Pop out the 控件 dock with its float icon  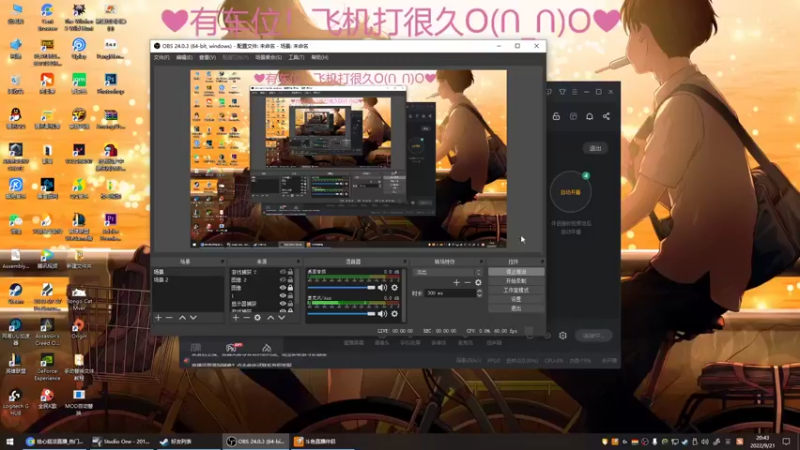[x=542, y=262]
